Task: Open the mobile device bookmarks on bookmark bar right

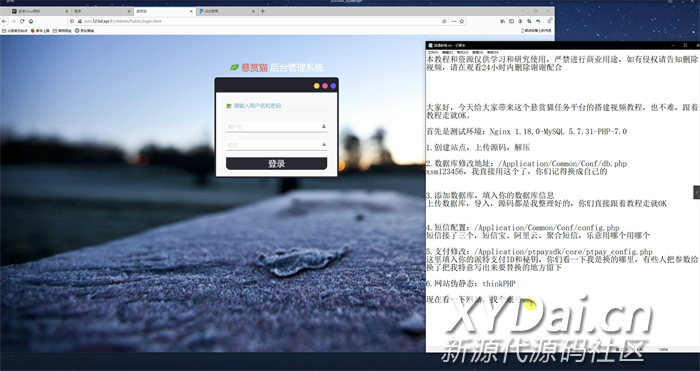Action: tap(536, 31)
